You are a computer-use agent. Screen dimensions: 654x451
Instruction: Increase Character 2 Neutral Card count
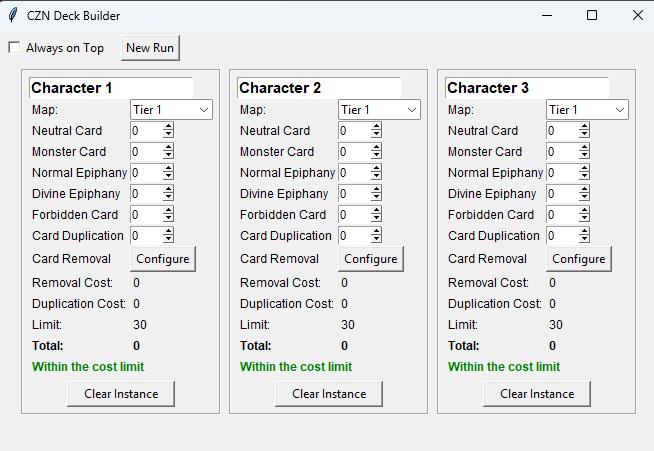click(x=376, y=126)
